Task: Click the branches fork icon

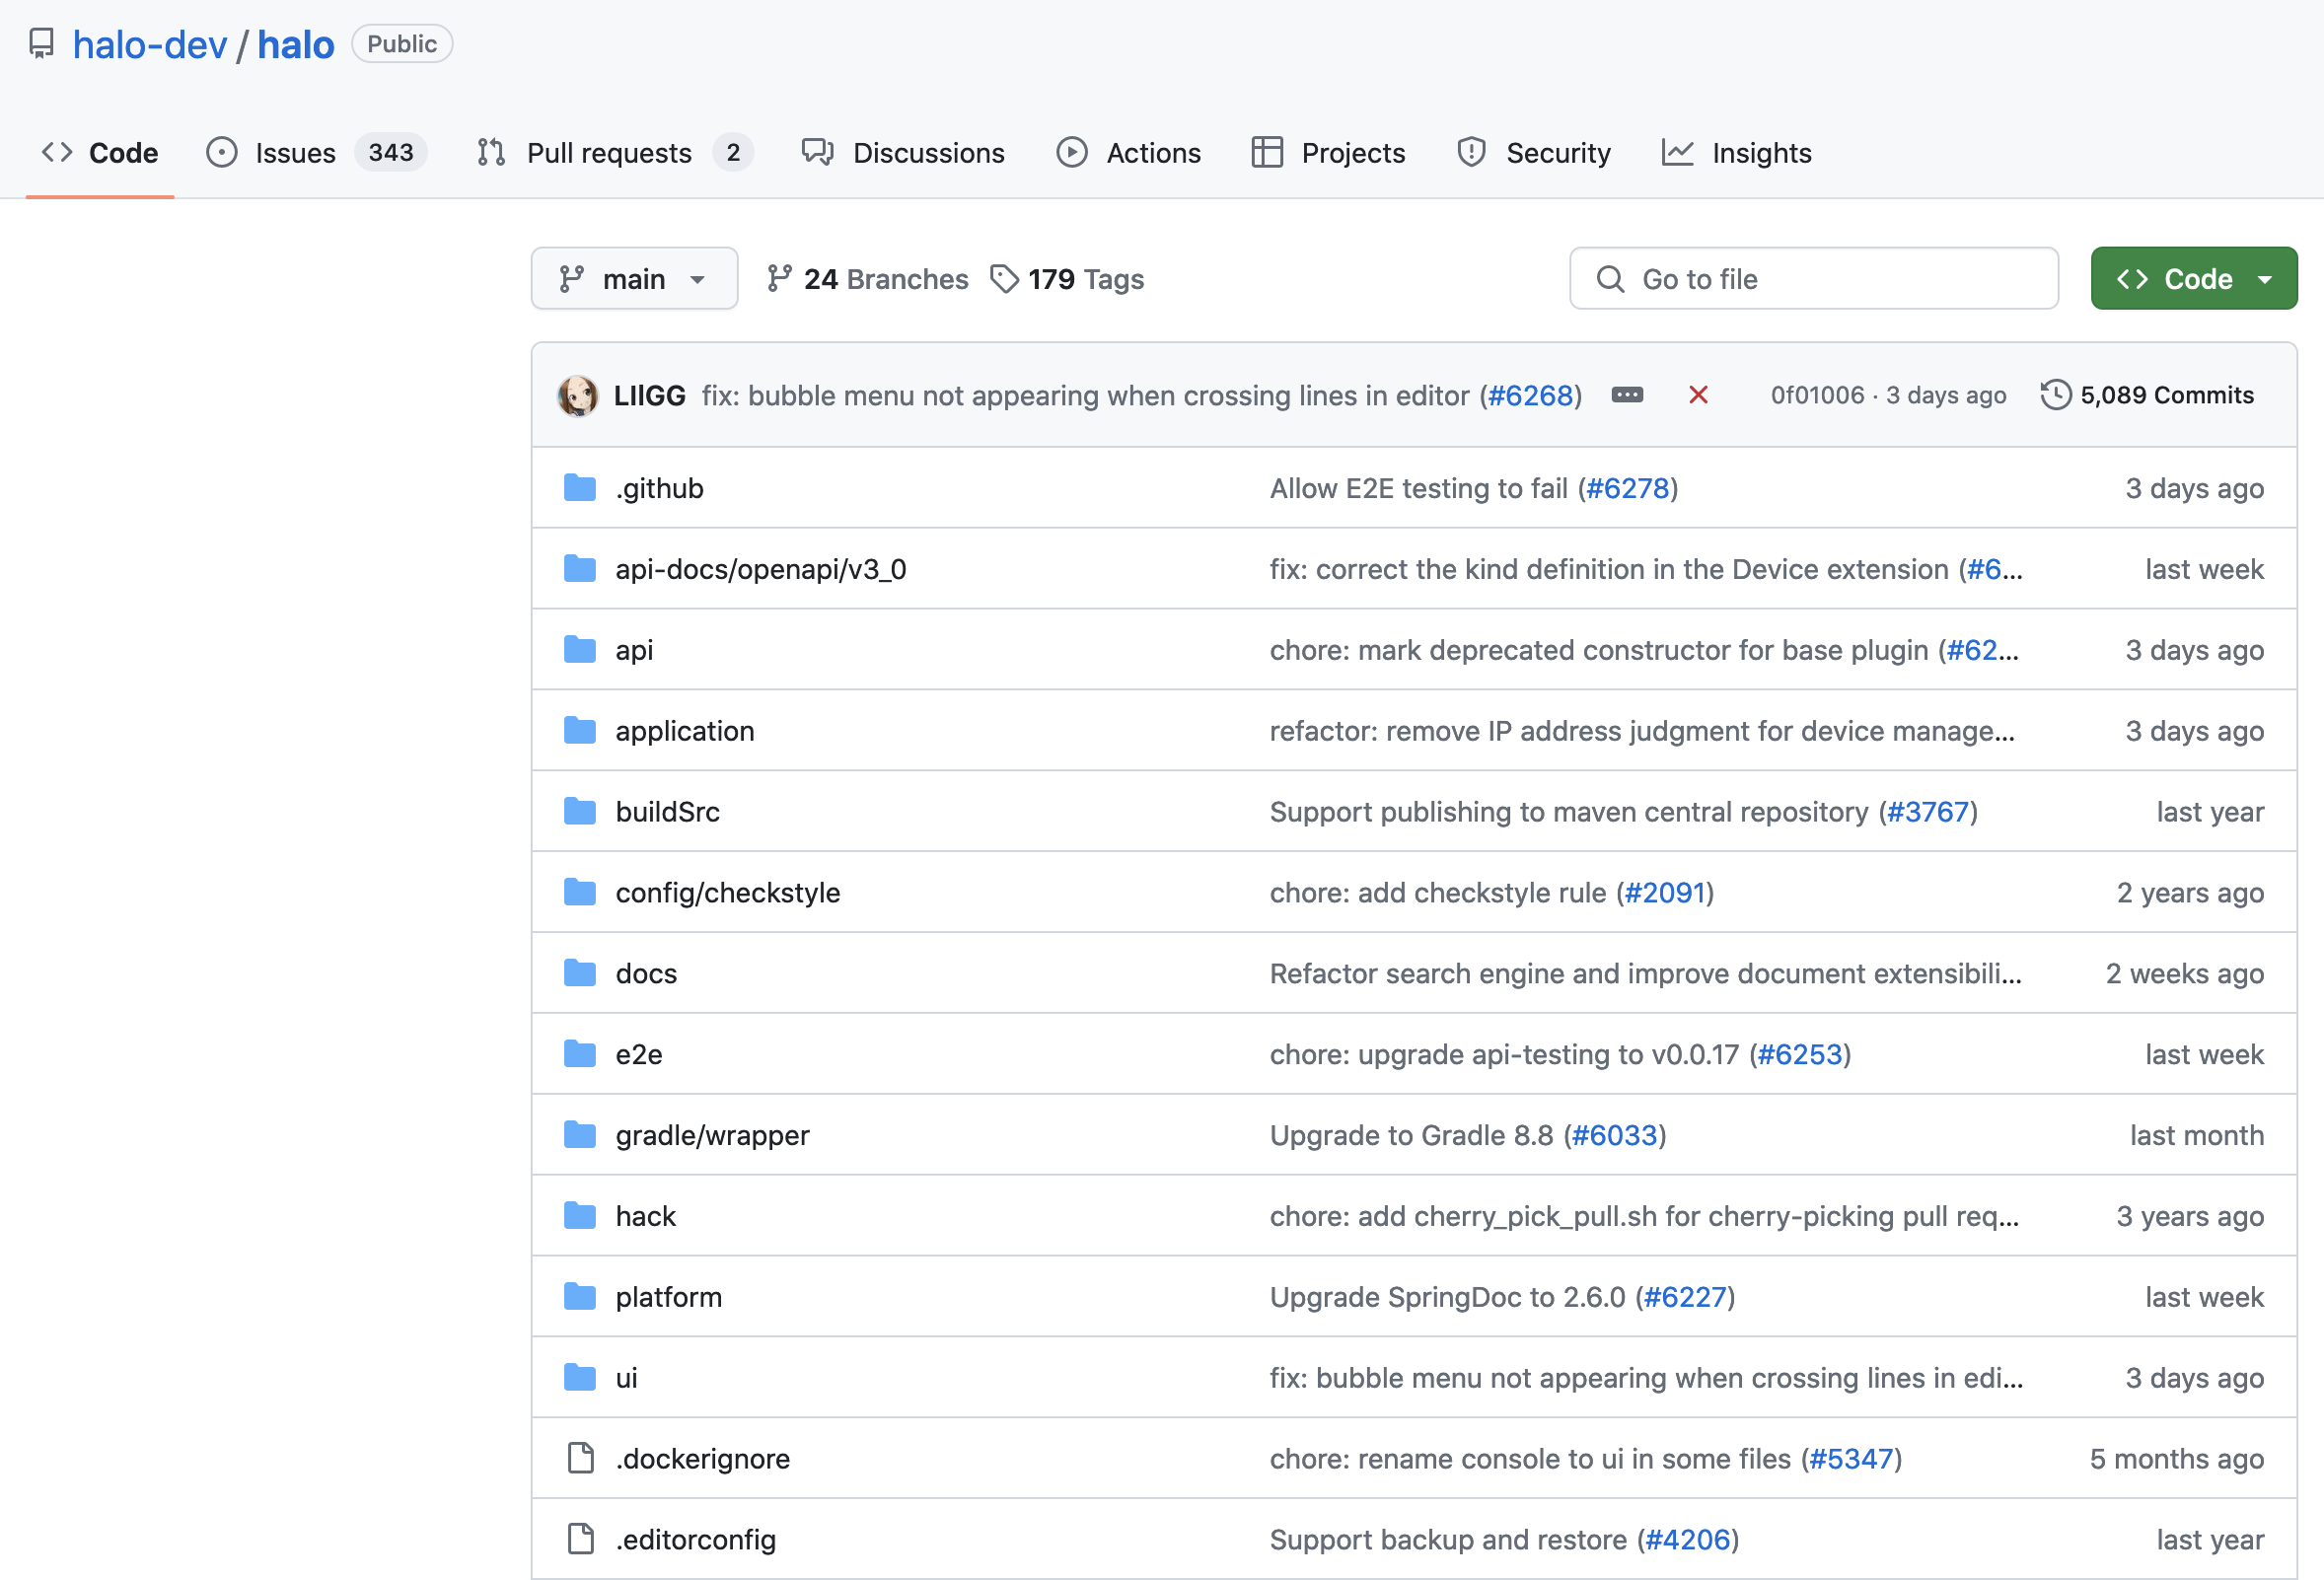Action: (x=779, y=279)
